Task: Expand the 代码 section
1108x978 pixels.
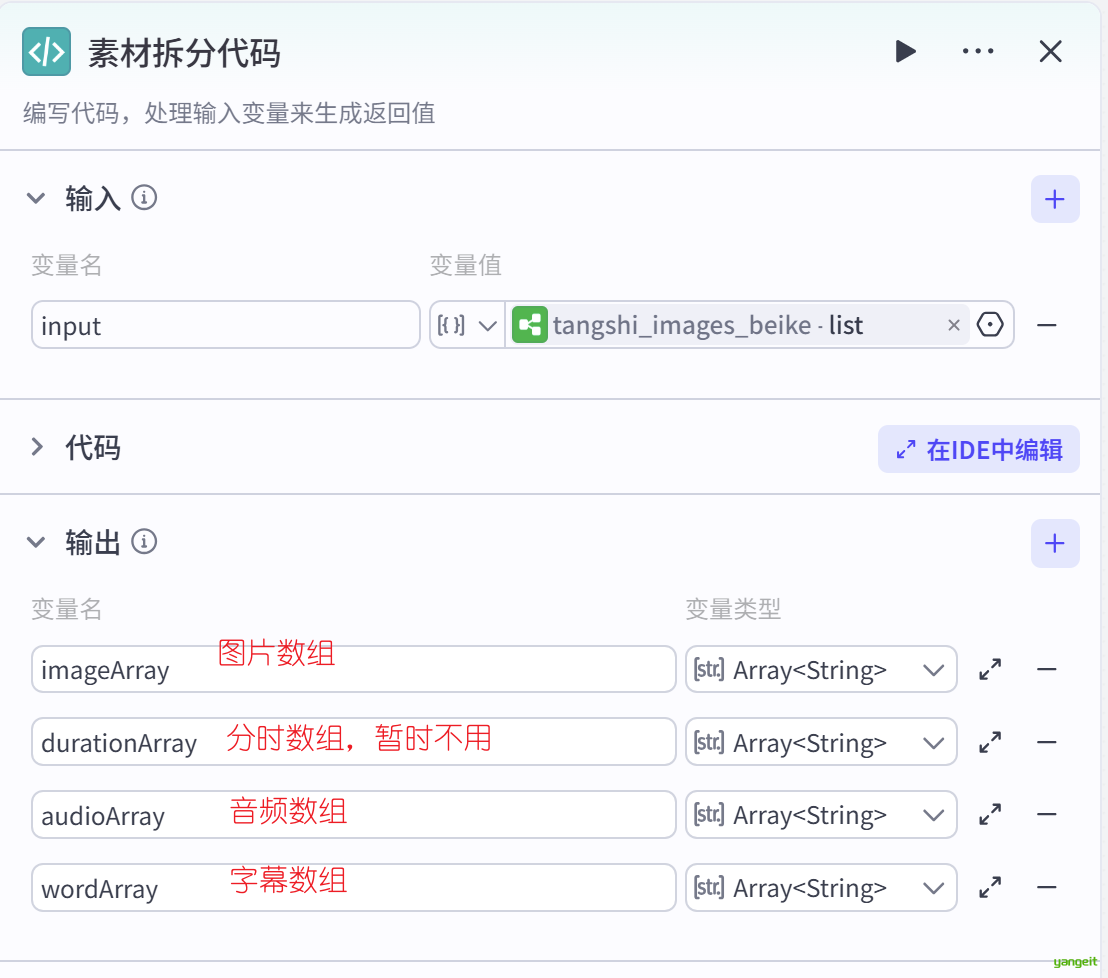Action: [x=37, y=447]
